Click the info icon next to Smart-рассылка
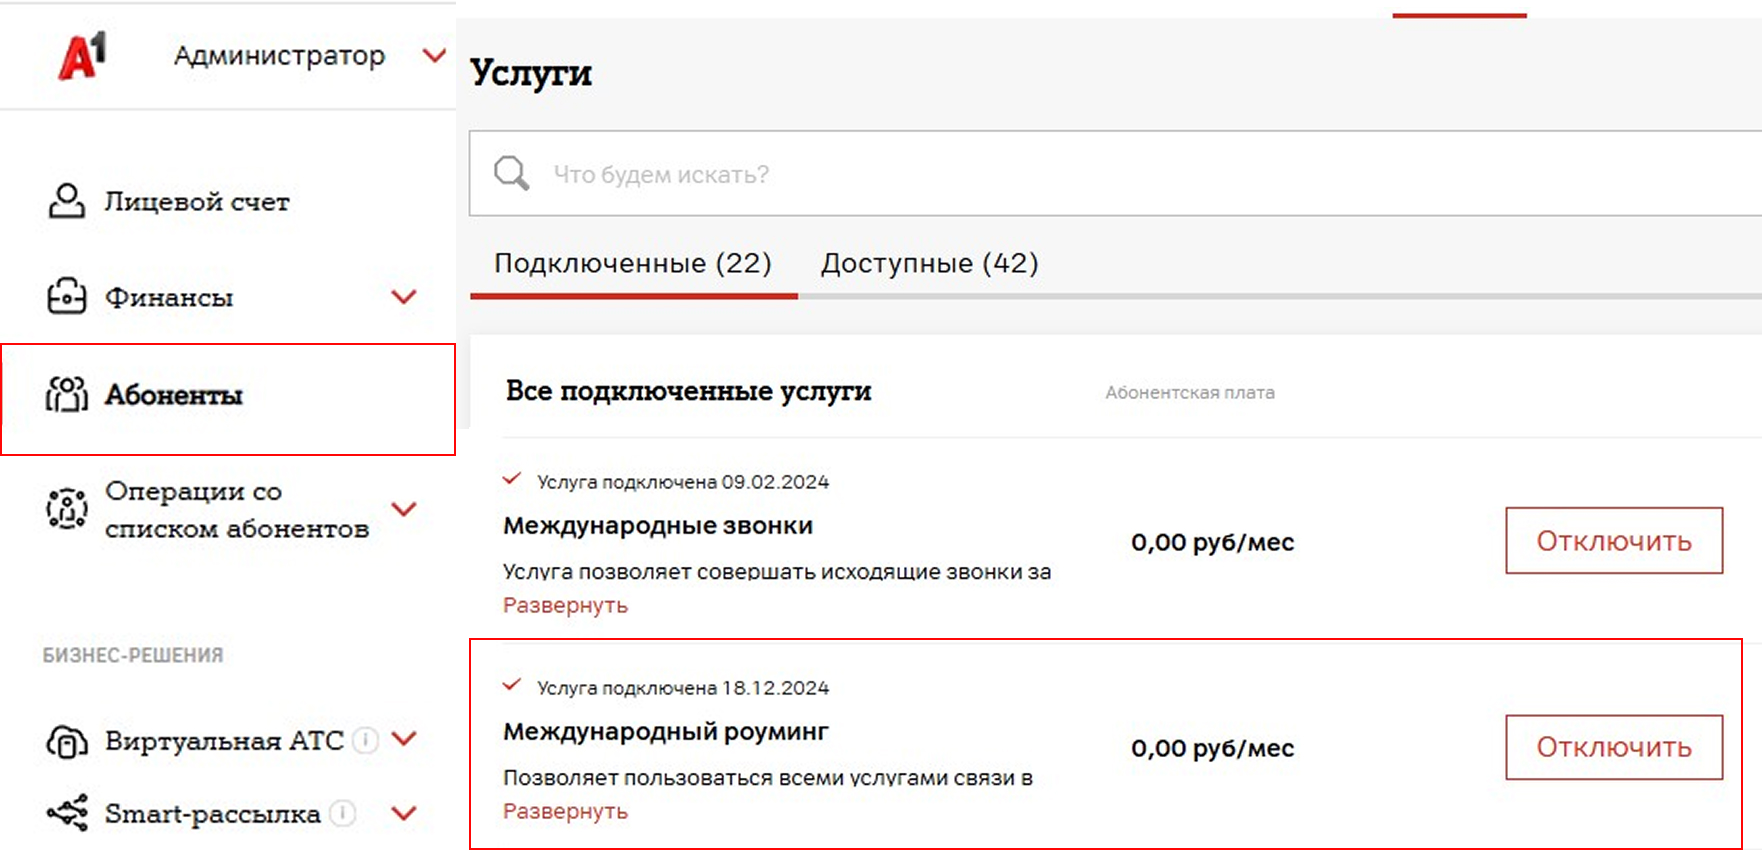Image resolution: width=1762 pixels, height=858 pixels. tap(342, 813)
